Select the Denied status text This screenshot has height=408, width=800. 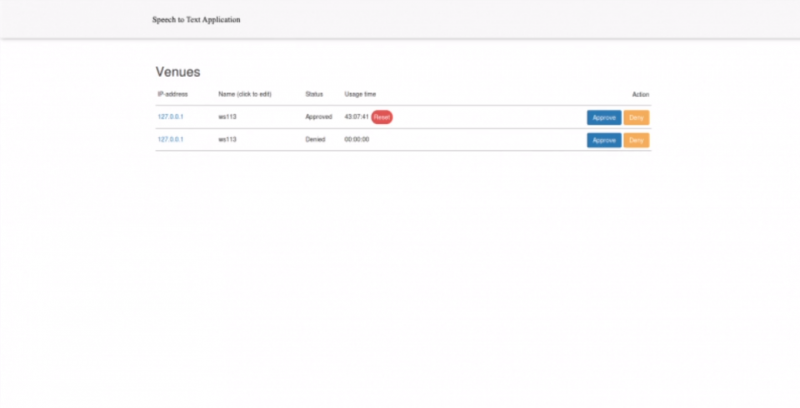pos(315,140)
